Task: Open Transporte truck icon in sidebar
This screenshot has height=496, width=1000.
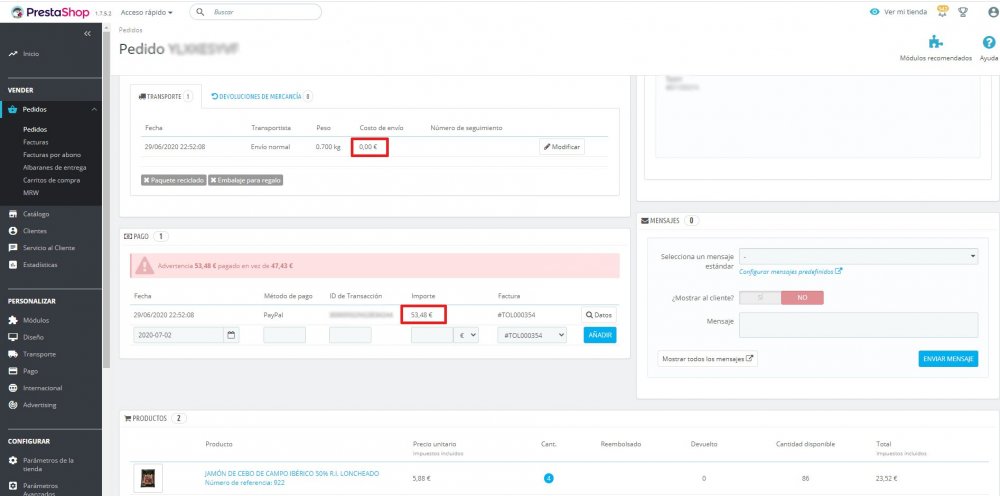Action: (13, 354)
